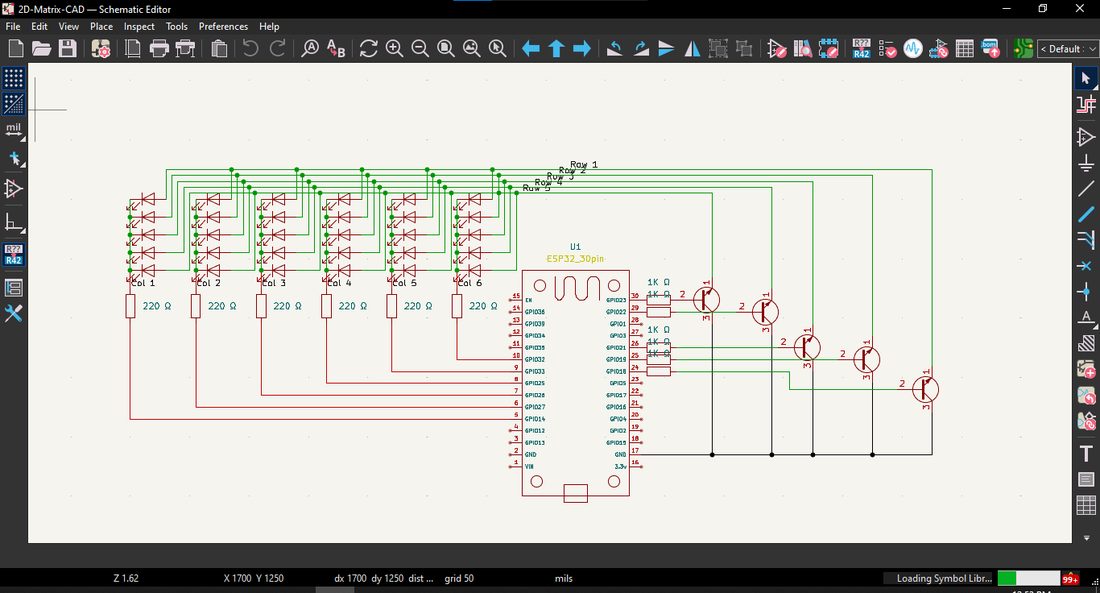Viewport: 1100px width, 593px height.
Task: Create a new schematic with the blank page icon
Action: (15, 48)
